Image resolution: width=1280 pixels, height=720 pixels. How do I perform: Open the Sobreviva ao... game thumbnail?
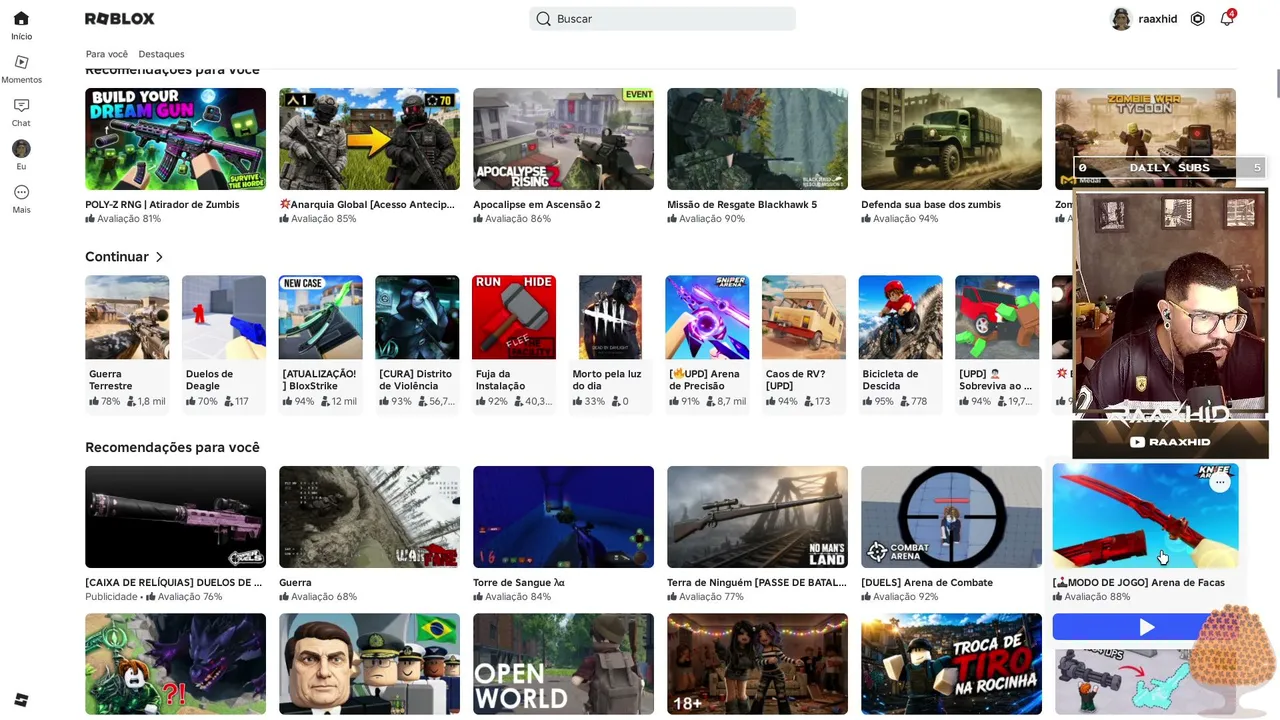click(x=997, y=317)
